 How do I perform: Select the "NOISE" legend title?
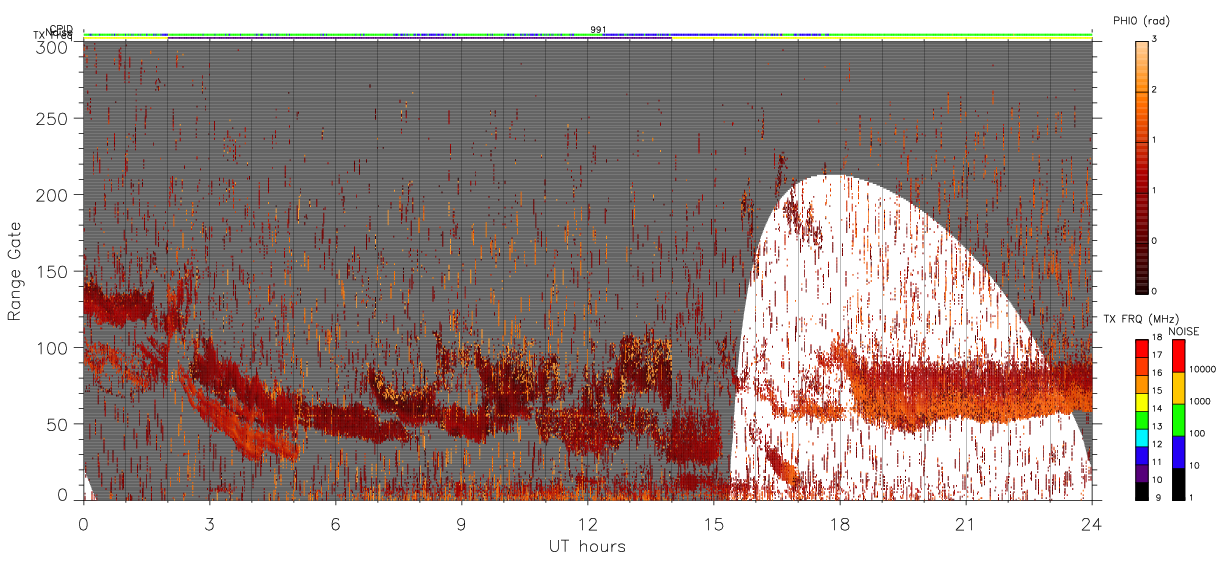[1185, 331]
